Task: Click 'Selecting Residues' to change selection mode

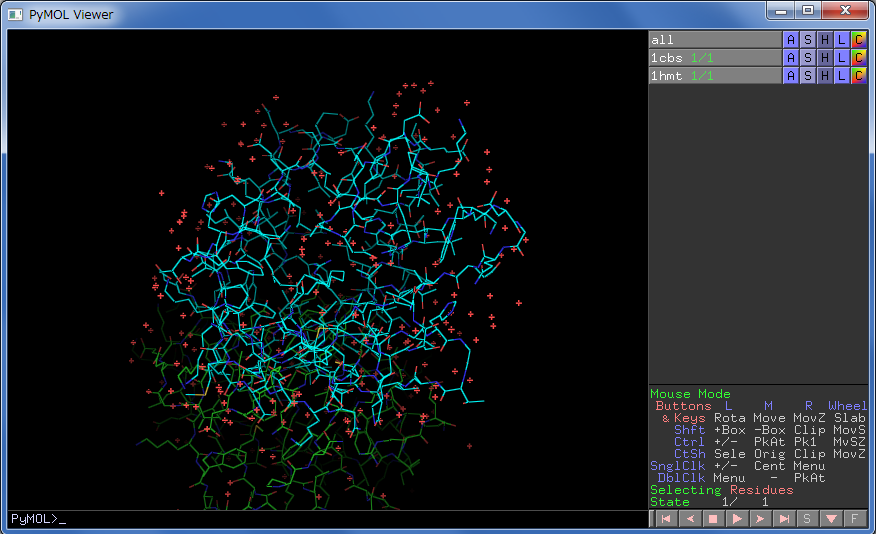Action: pos(721,490)
